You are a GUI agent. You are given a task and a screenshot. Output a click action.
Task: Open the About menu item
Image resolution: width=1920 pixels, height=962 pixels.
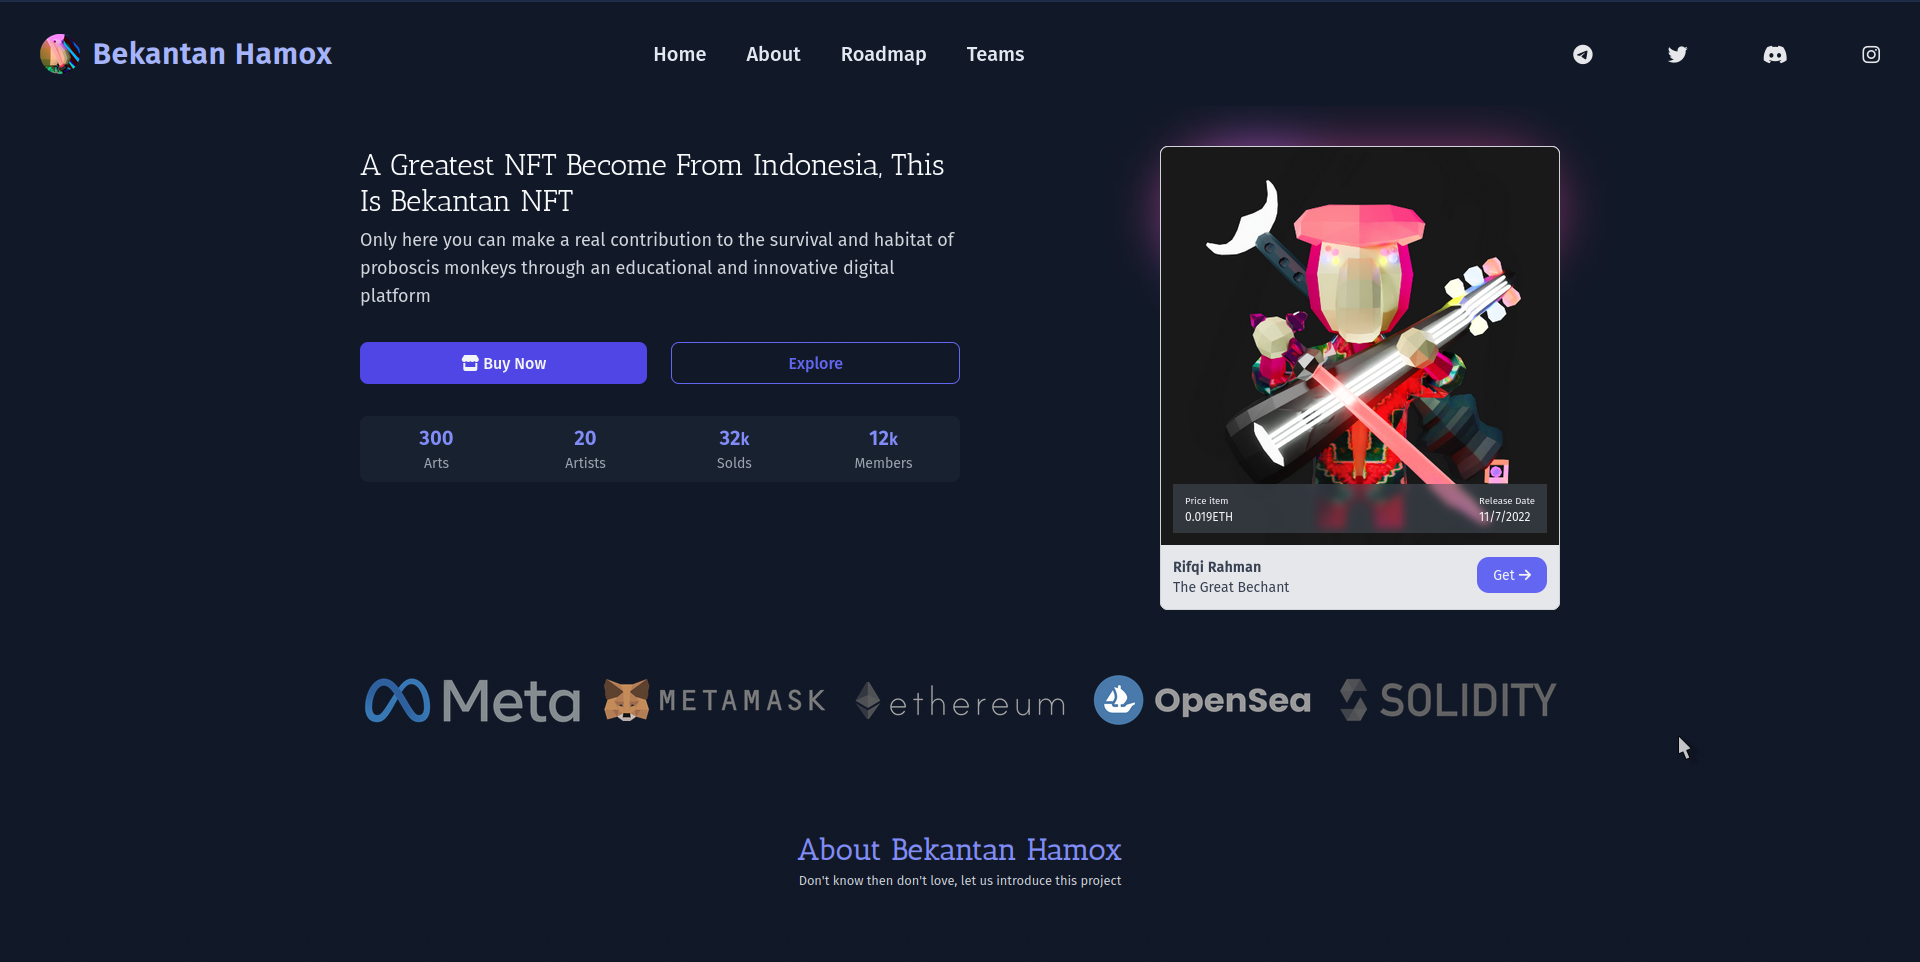pyautogui.click(x=773, y=54)
